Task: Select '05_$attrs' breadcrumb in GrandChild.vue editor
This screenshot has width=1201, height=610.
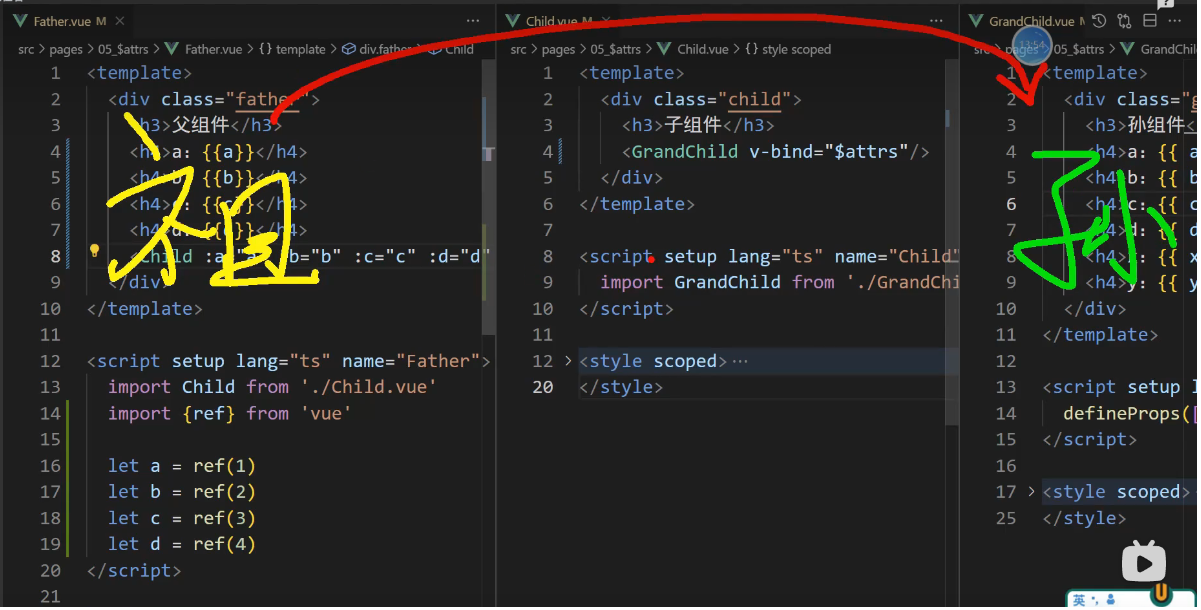Action: coord(1079,49)
